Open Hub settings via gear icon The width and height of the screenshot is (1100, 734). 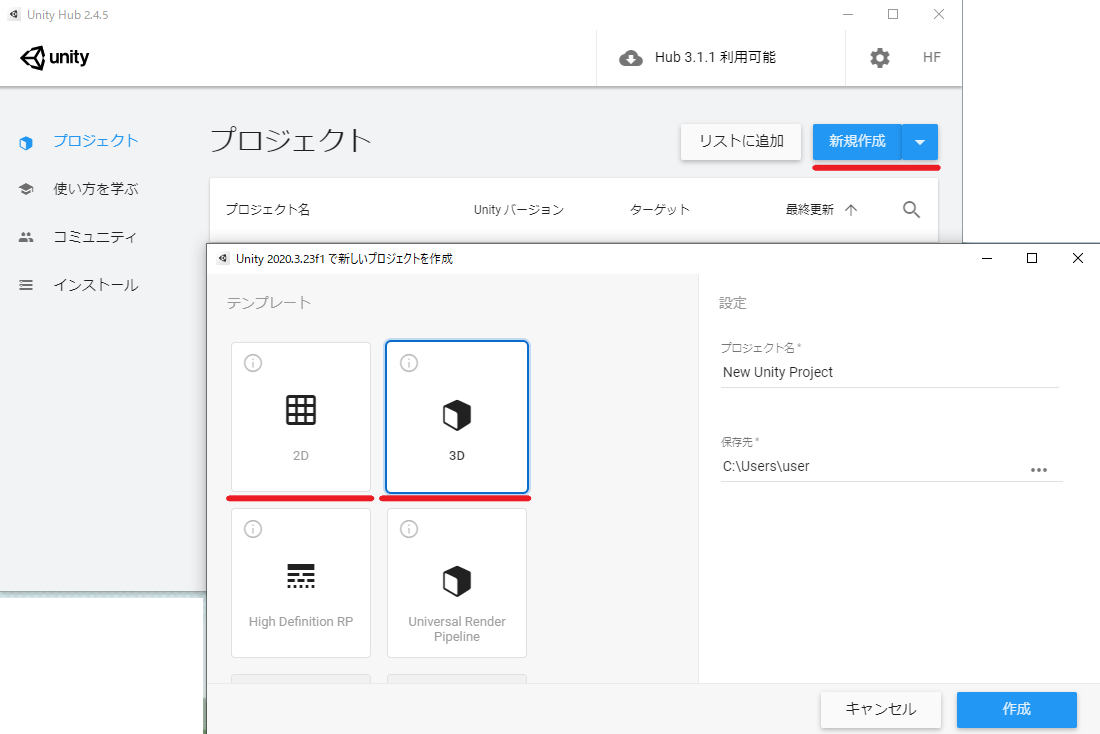pos(880,58)
